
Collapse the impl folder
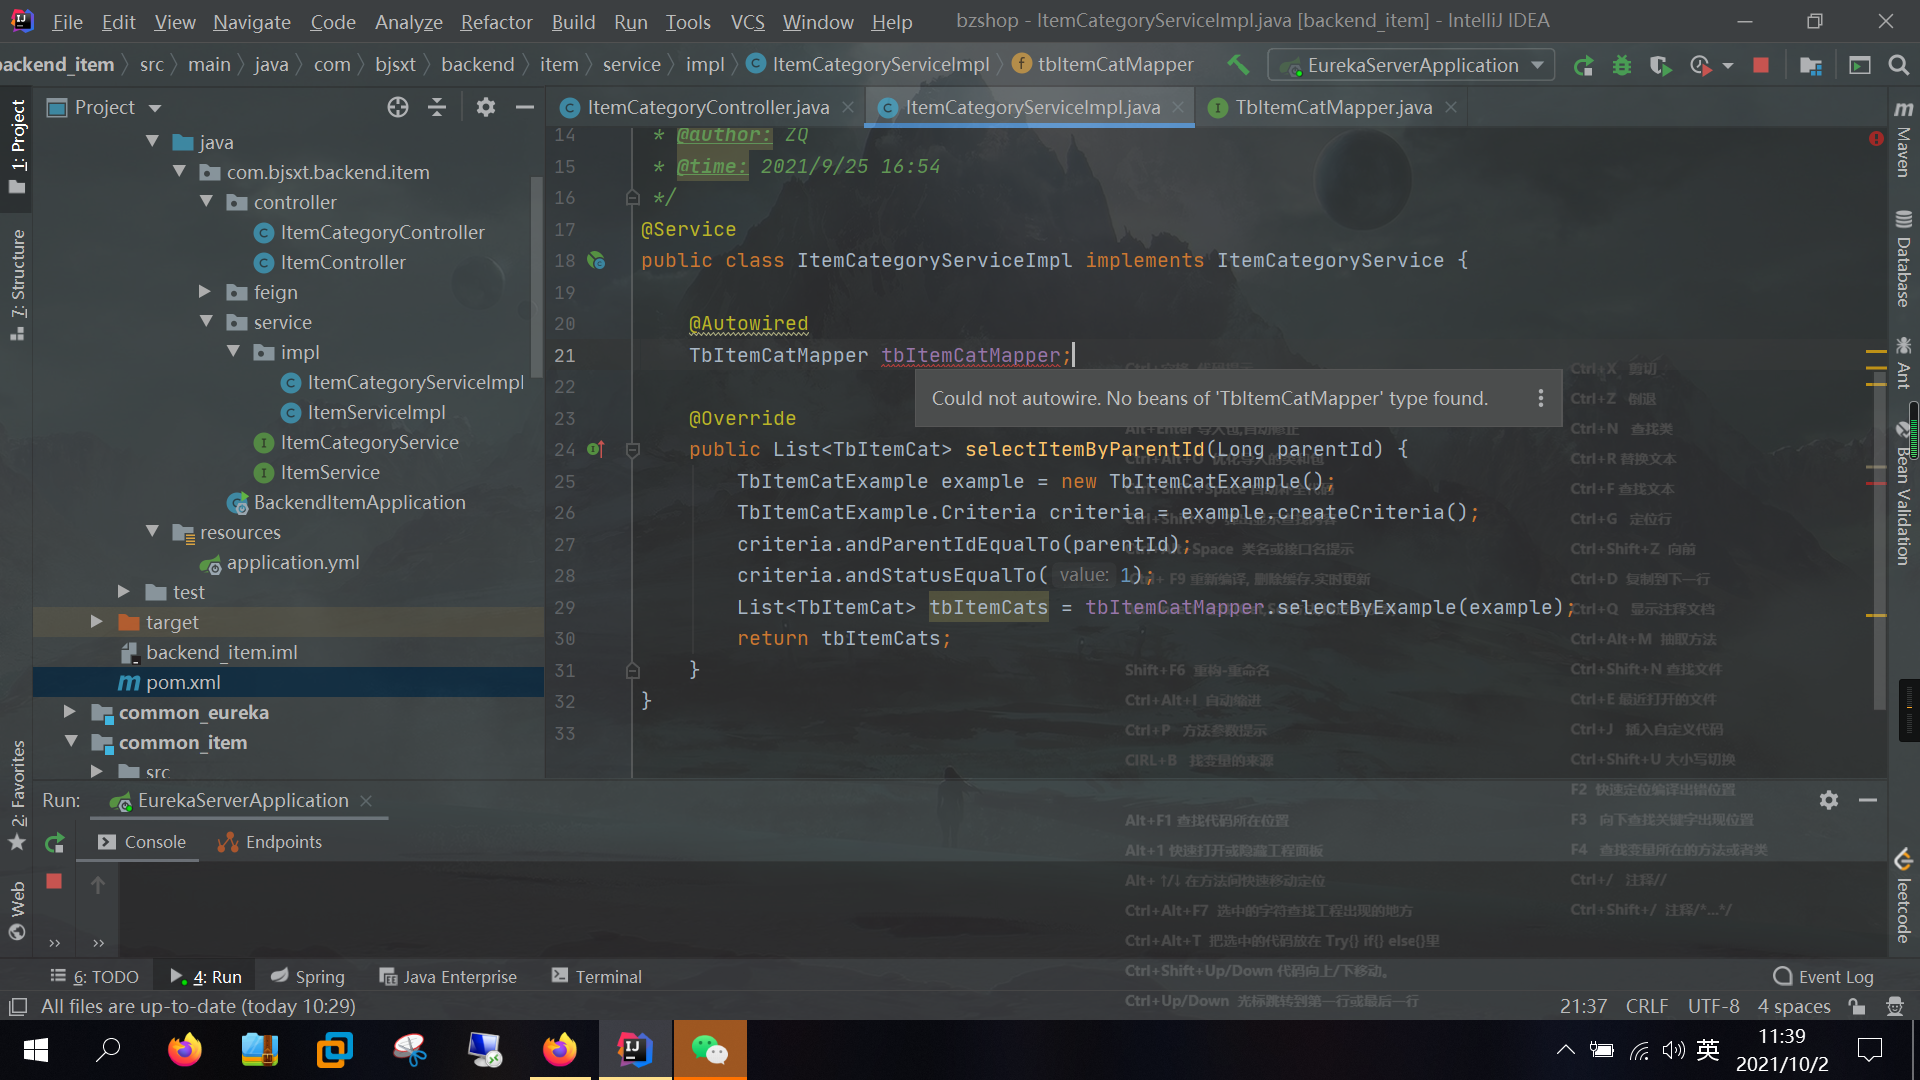click(233, 352)
